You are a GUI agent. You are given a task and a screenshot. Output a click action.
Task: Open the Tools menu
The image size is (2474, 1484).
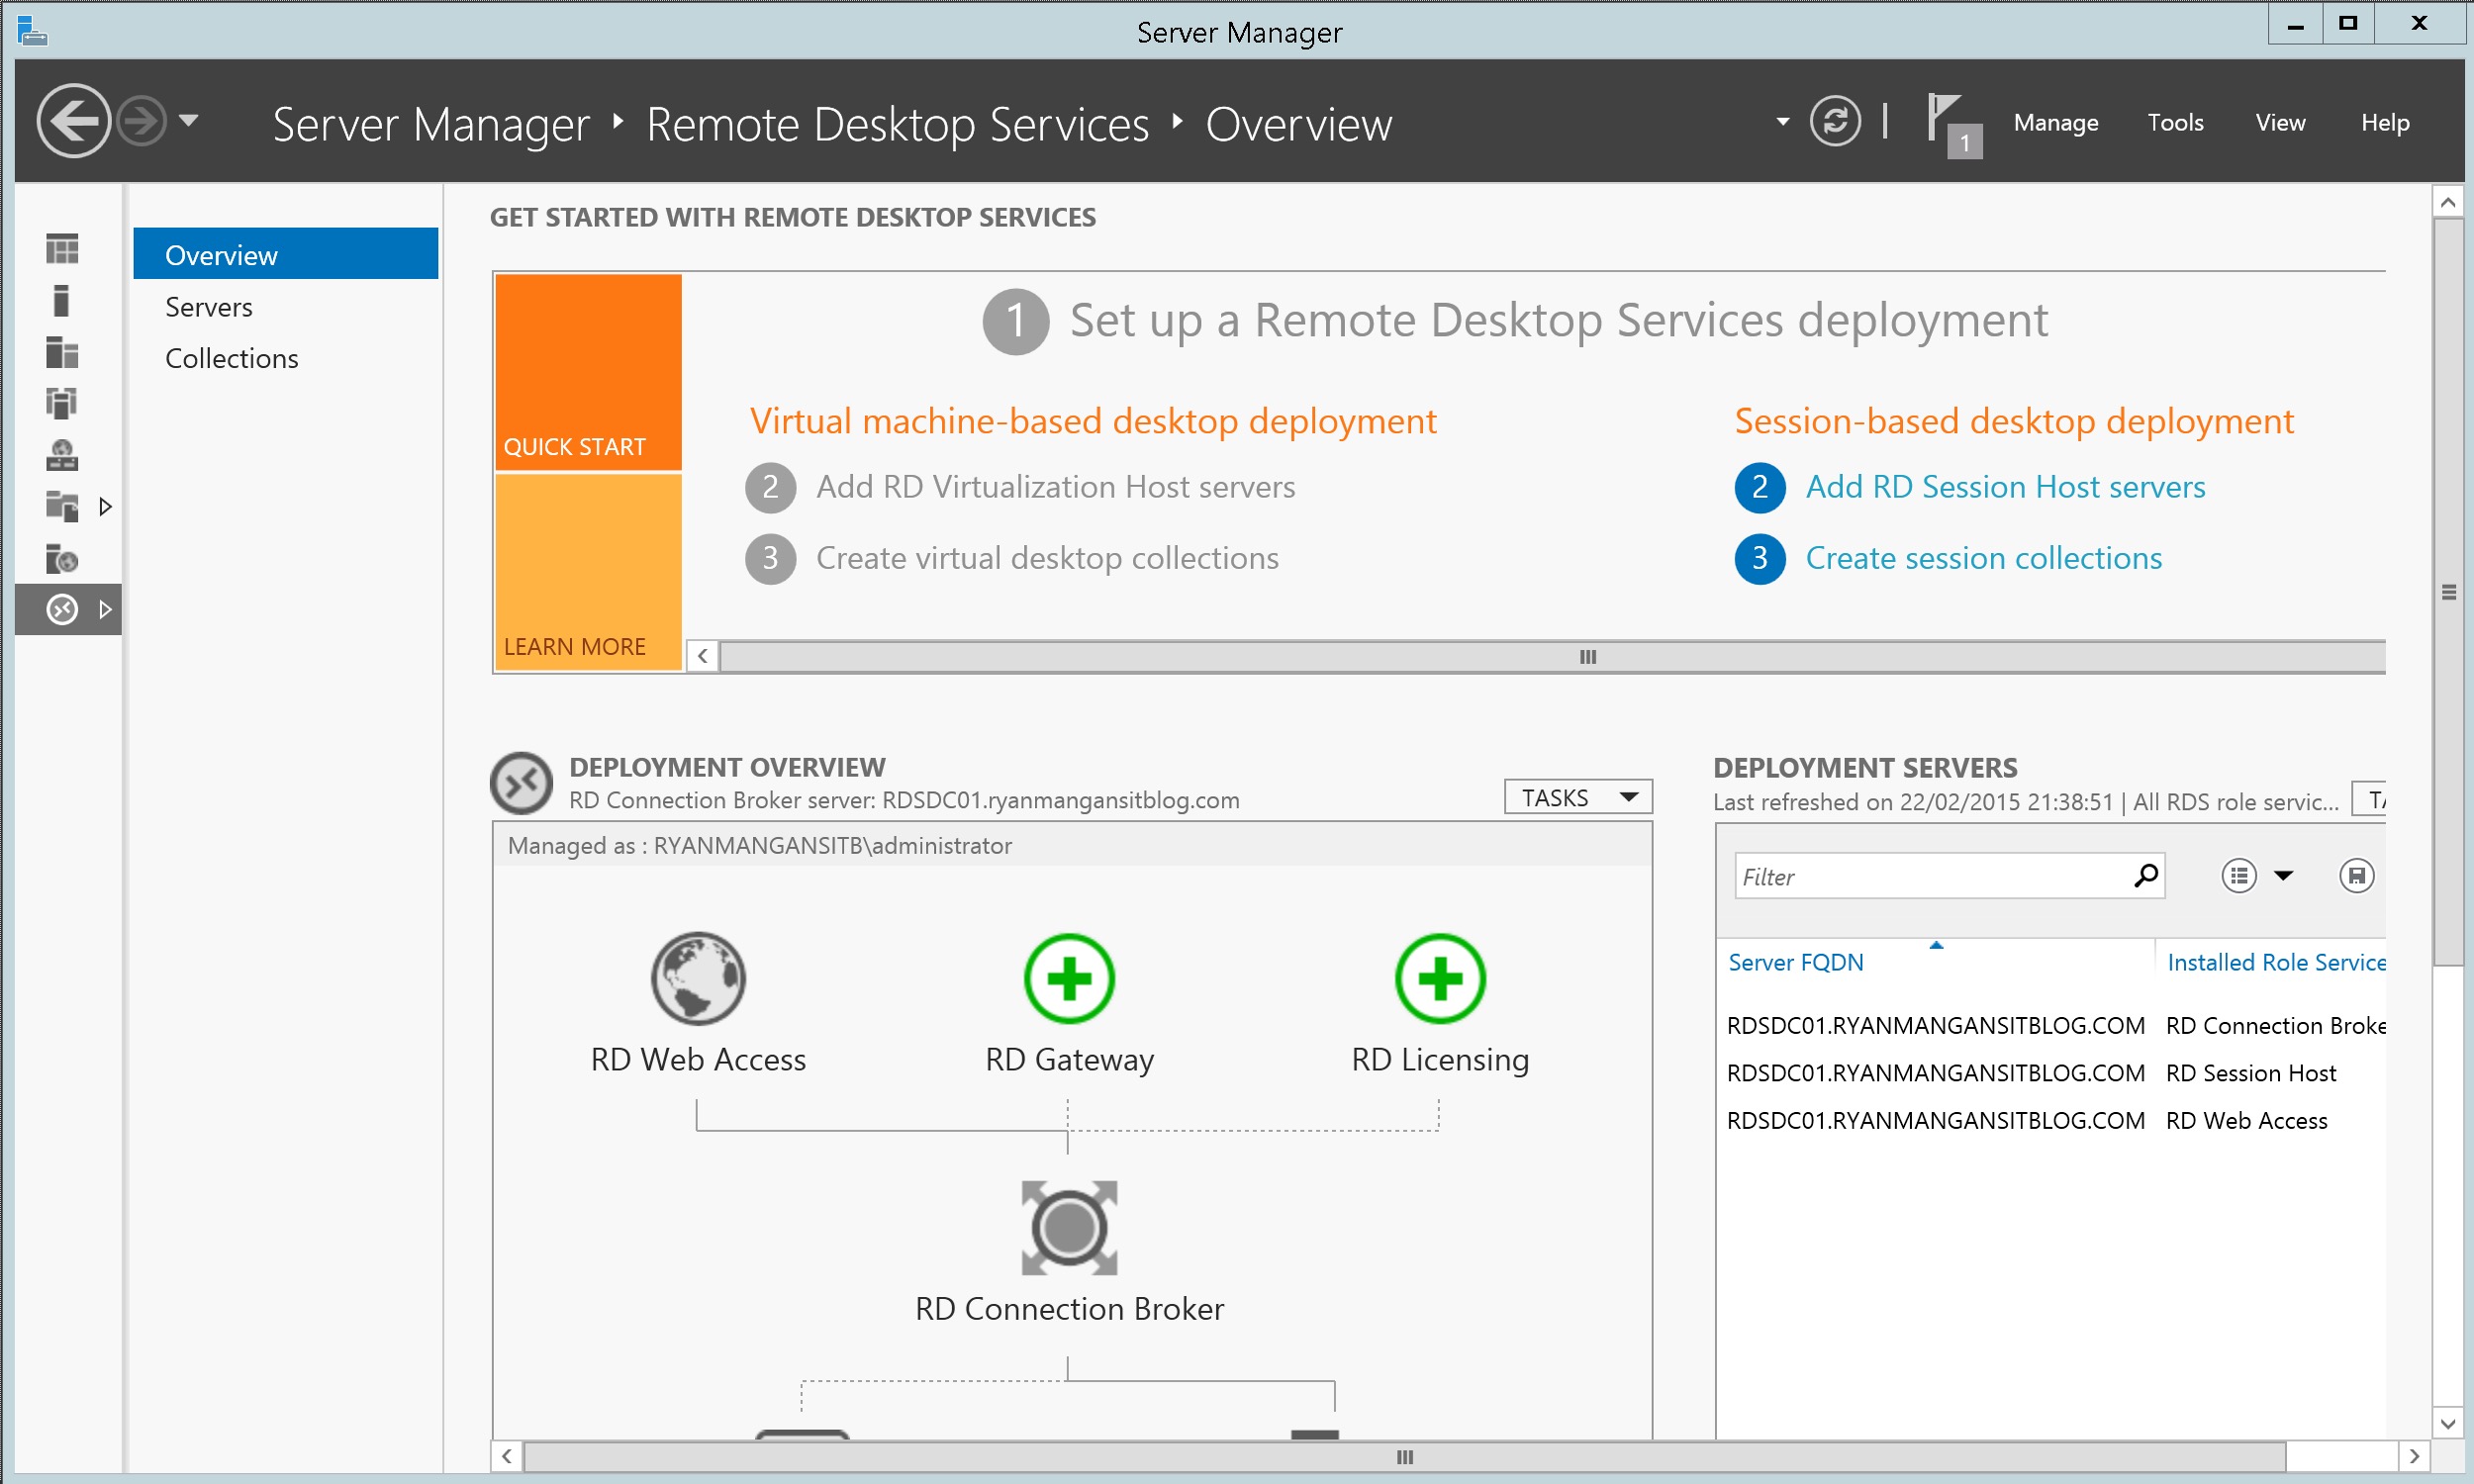coord(2175,122)
